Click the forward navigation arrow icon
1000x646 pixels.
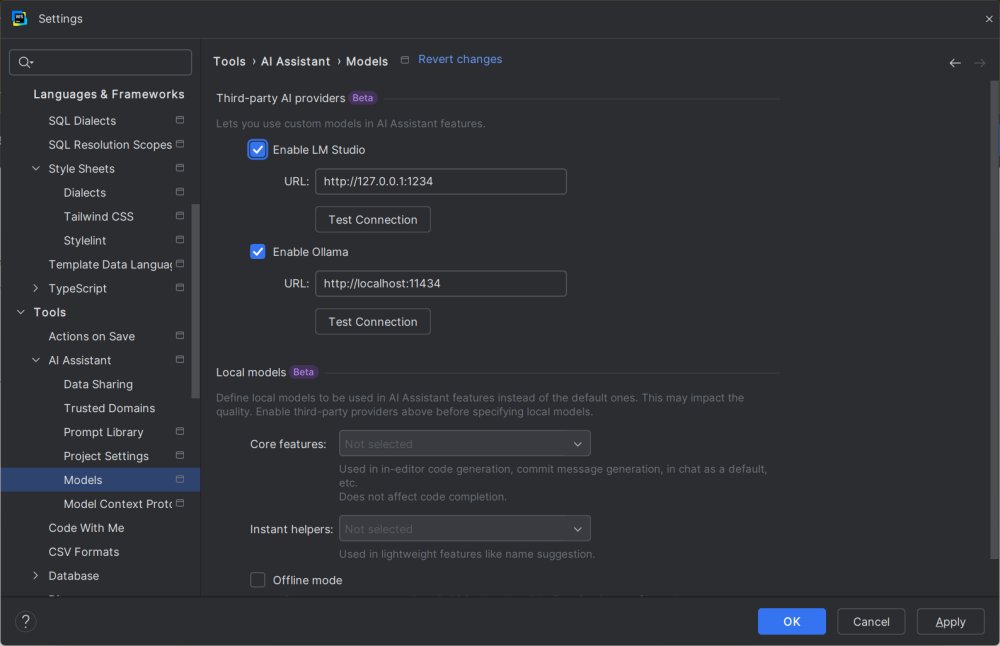tap(980, 63)
